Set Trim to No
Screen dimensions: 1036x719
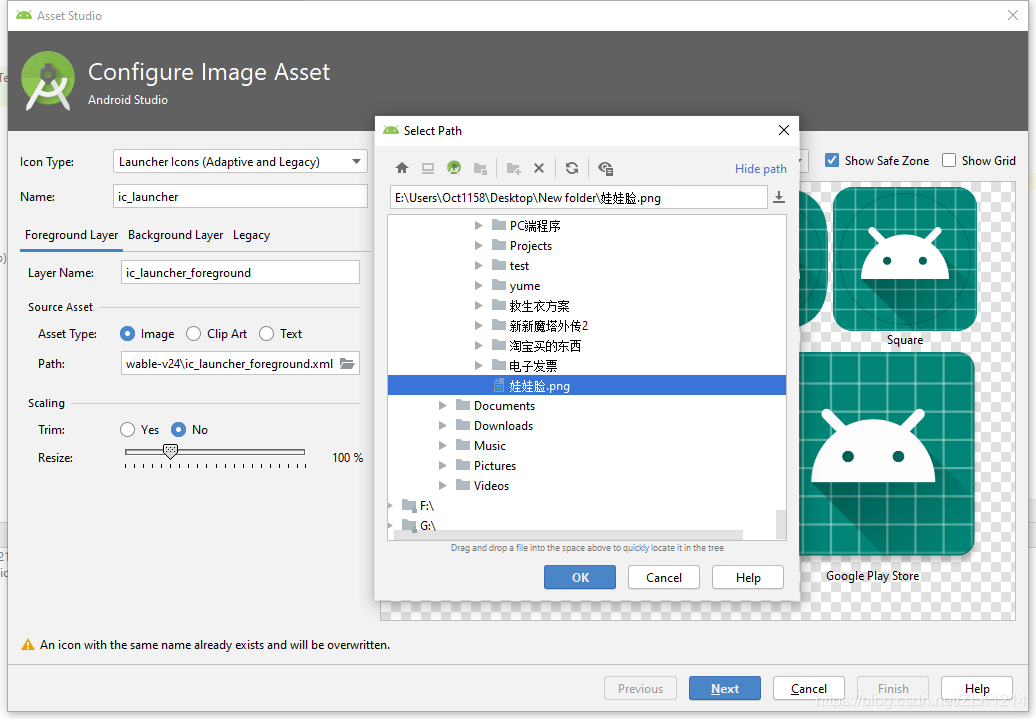178,430
